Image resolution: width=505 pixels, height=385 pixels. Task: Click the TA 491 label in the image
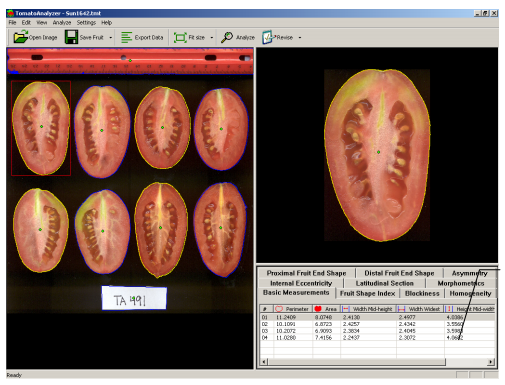[134, 298]
